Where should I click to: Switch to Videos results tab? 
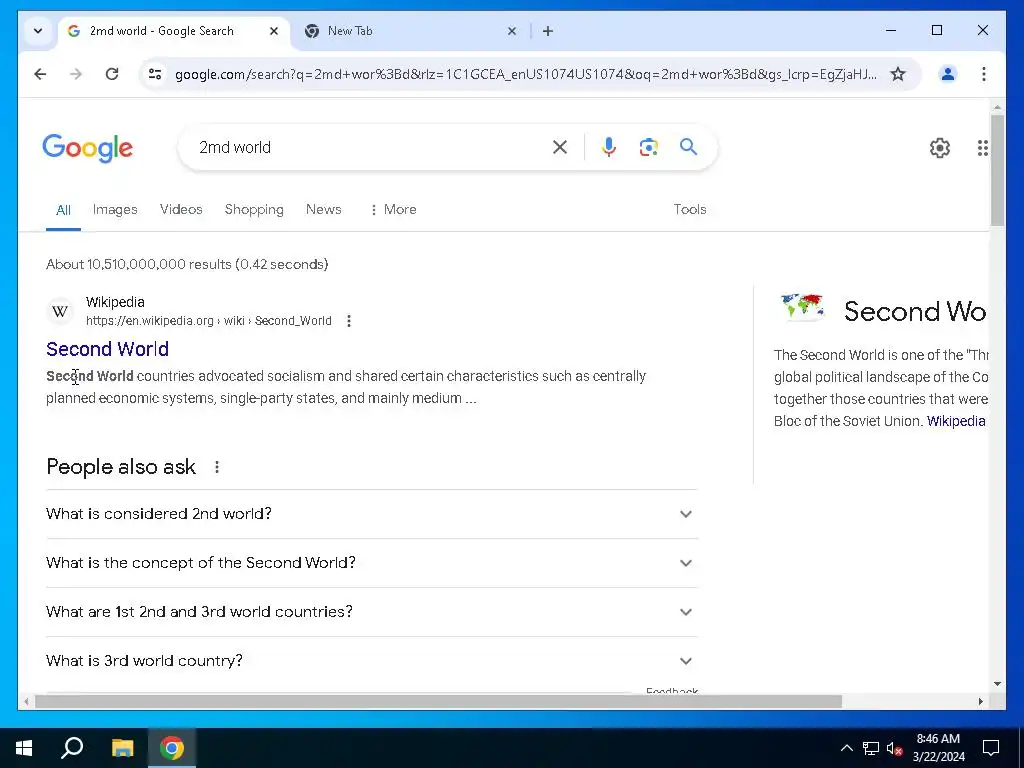[x=181, y=210]
